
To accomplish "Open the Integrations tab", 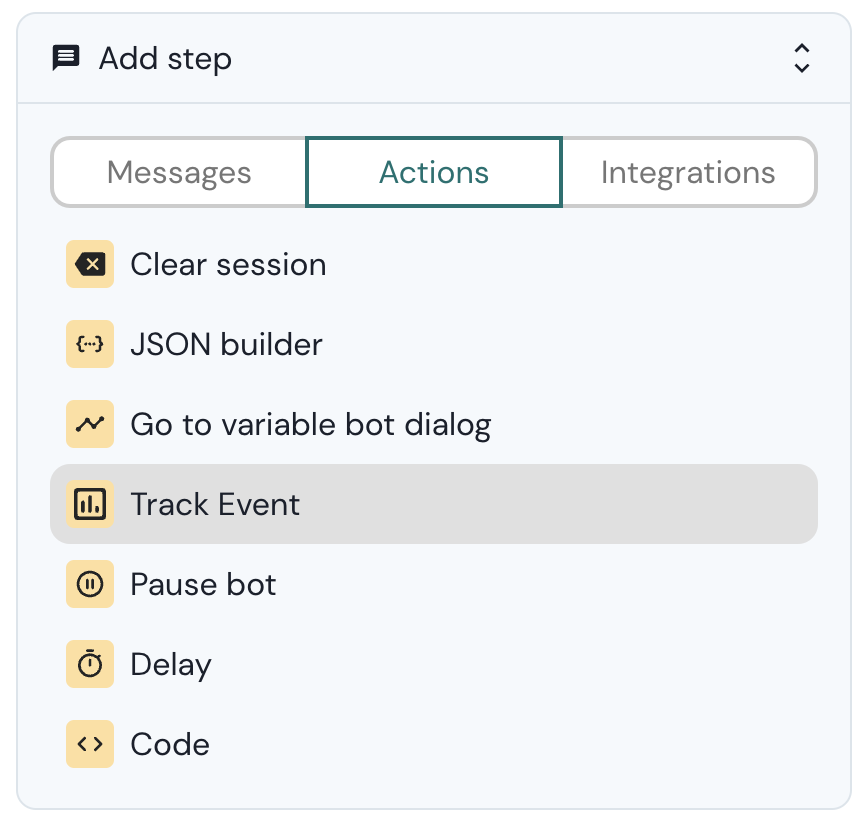I will click(688, 172).
